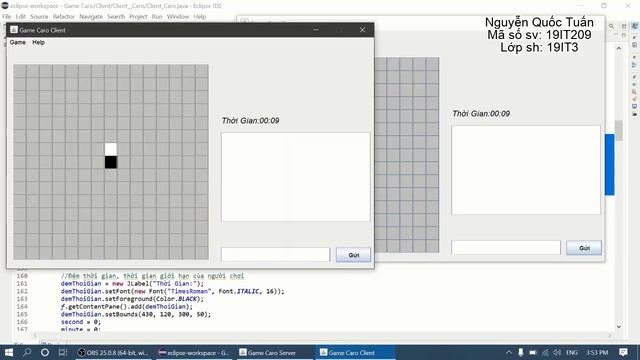The width and height of the screenshot is (640, 360).
Task: Click the black piece cell on Caro board
Action: (x=111, y=162)
